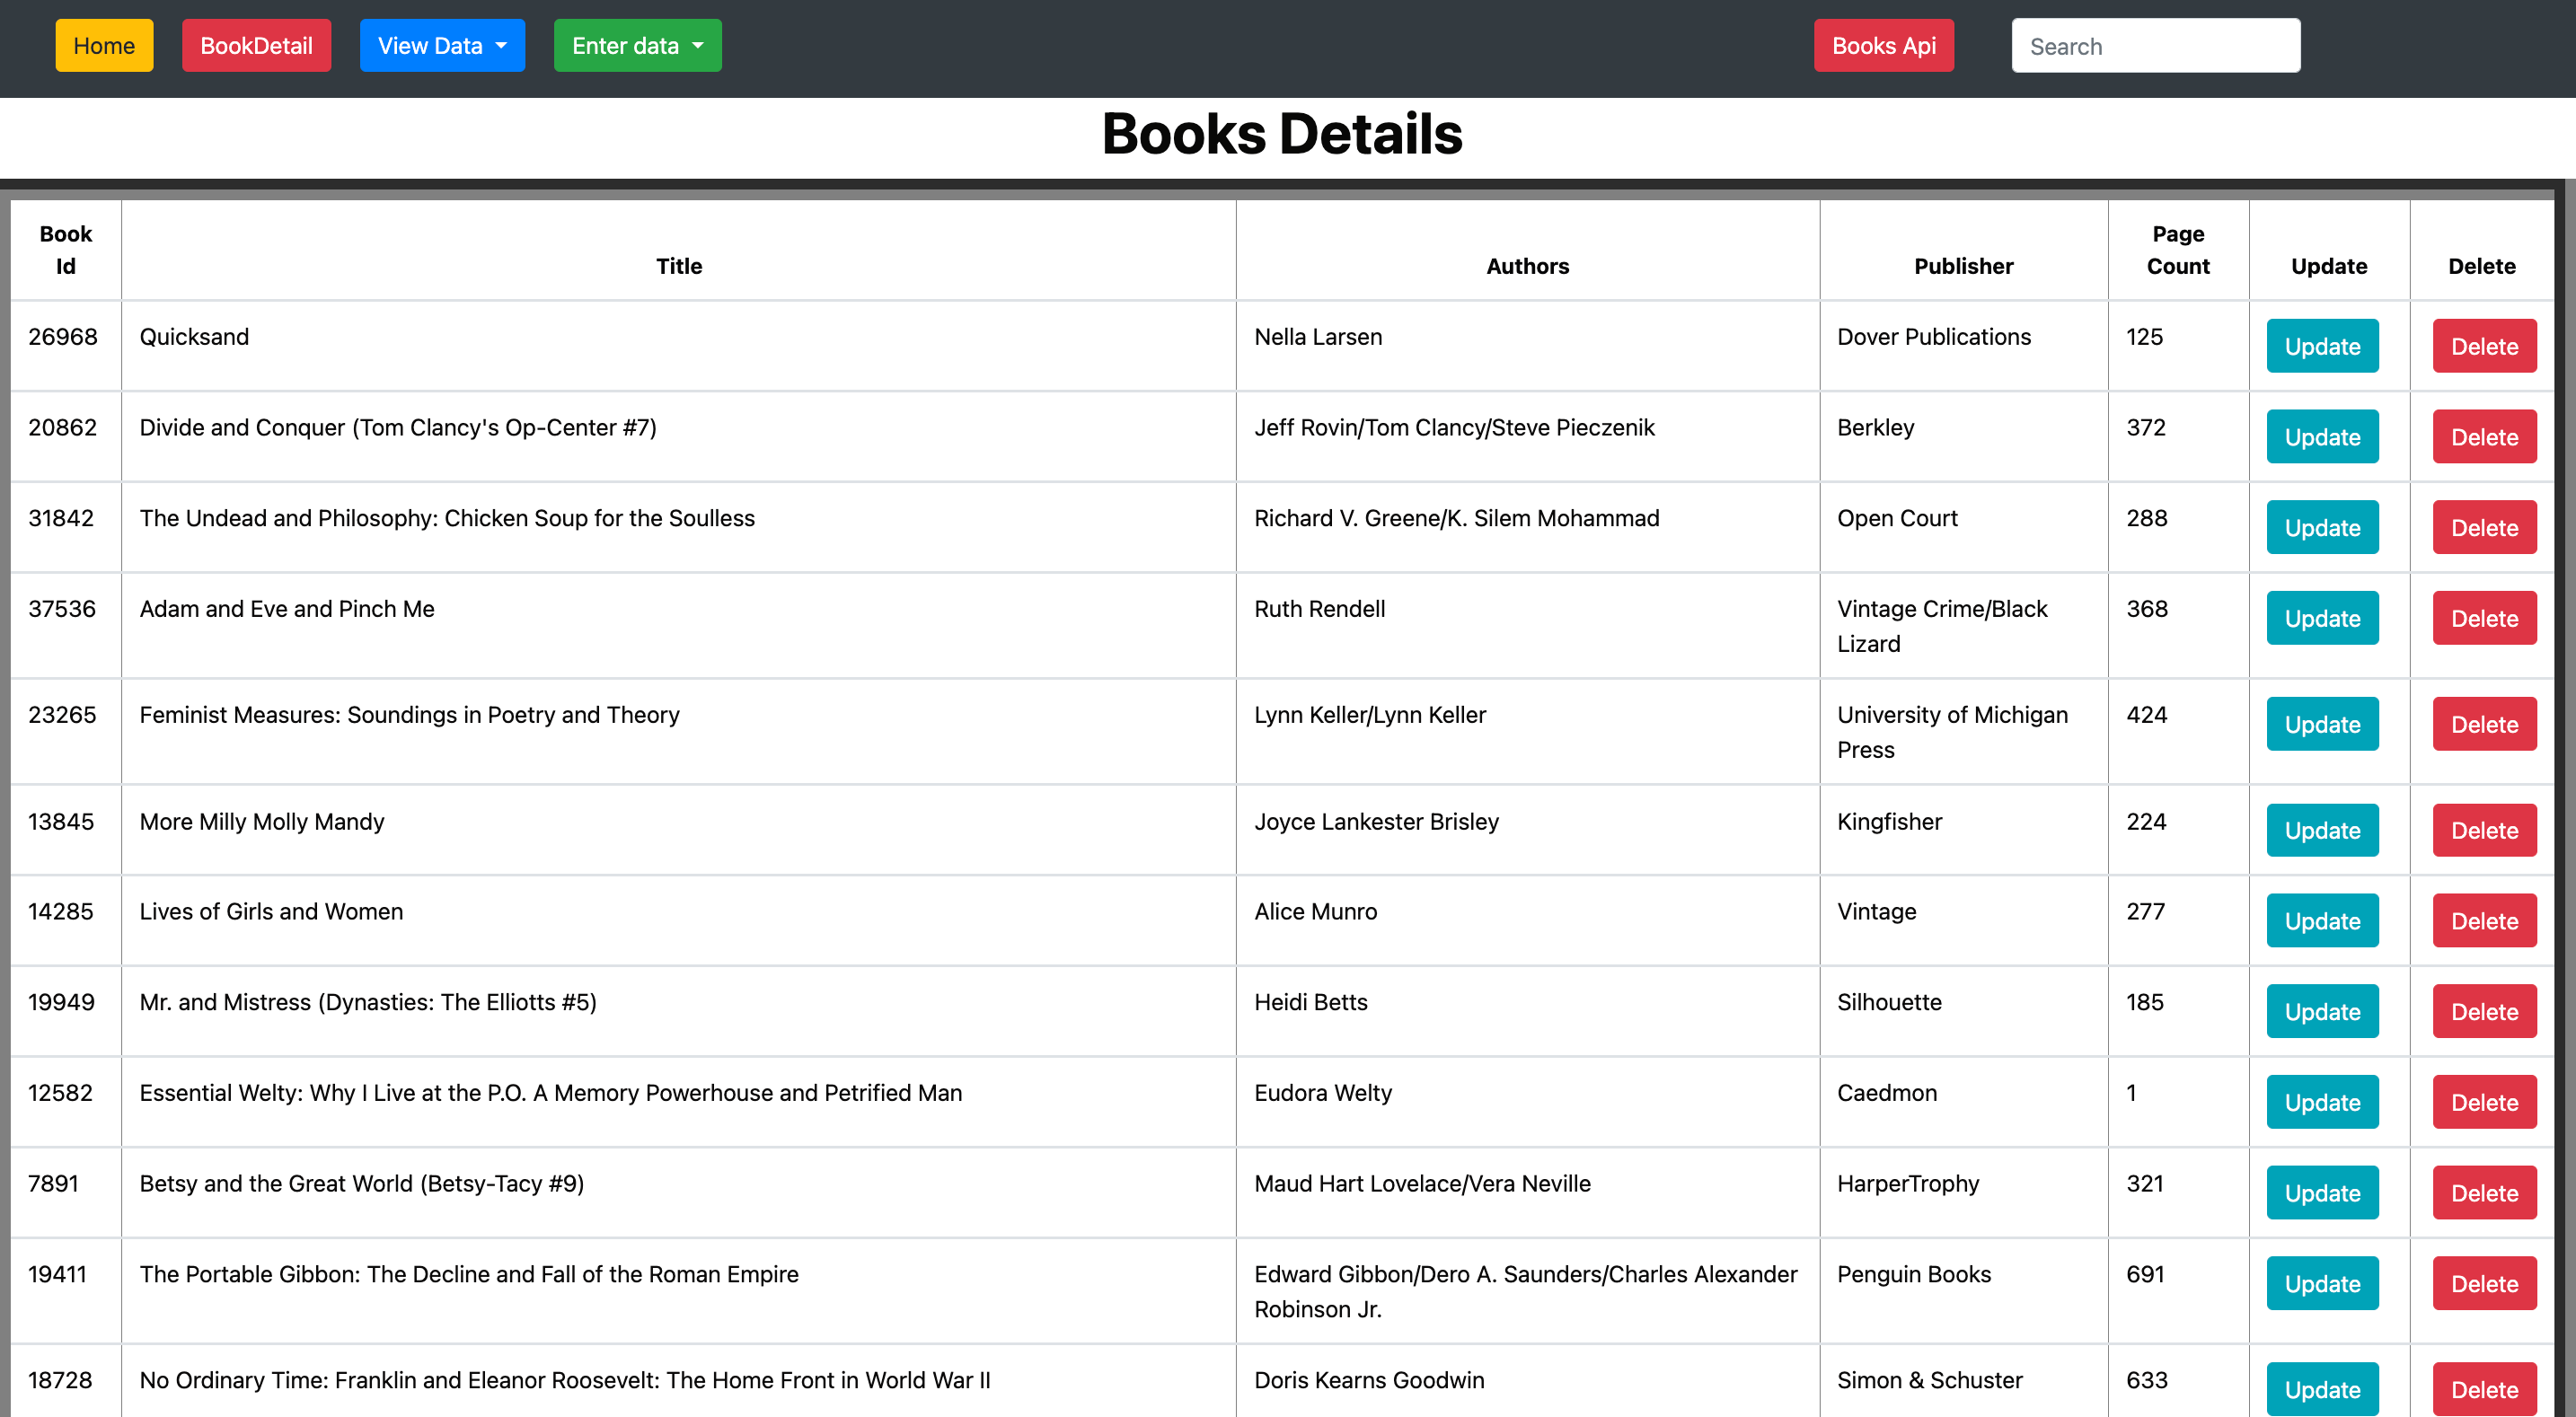Click the Books Details page heading

[x=1283, y=133]
